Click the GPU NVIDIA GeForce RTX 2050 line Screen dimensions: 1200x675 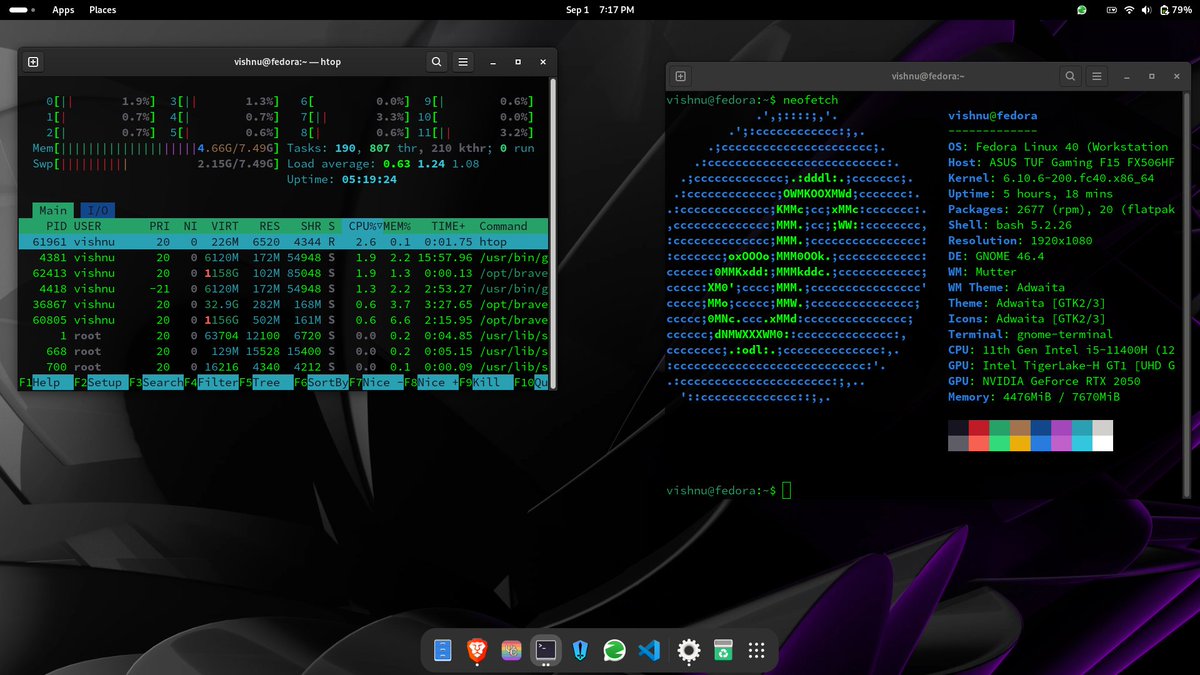click(1044, 382)
